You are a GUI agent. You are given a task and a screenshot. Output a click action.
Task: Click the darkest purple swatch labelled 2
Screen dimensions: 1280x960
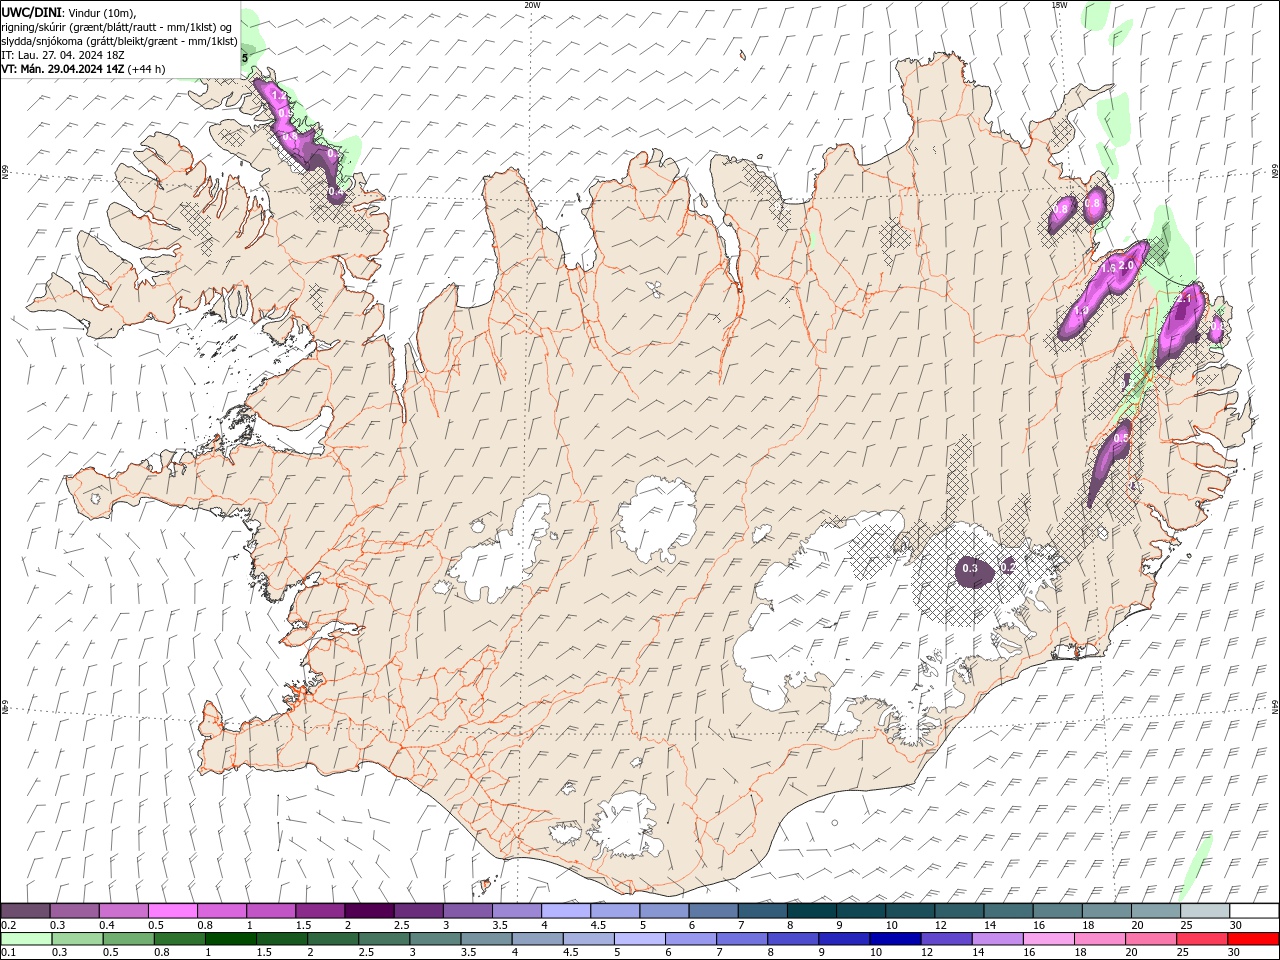tap(369, 911)
